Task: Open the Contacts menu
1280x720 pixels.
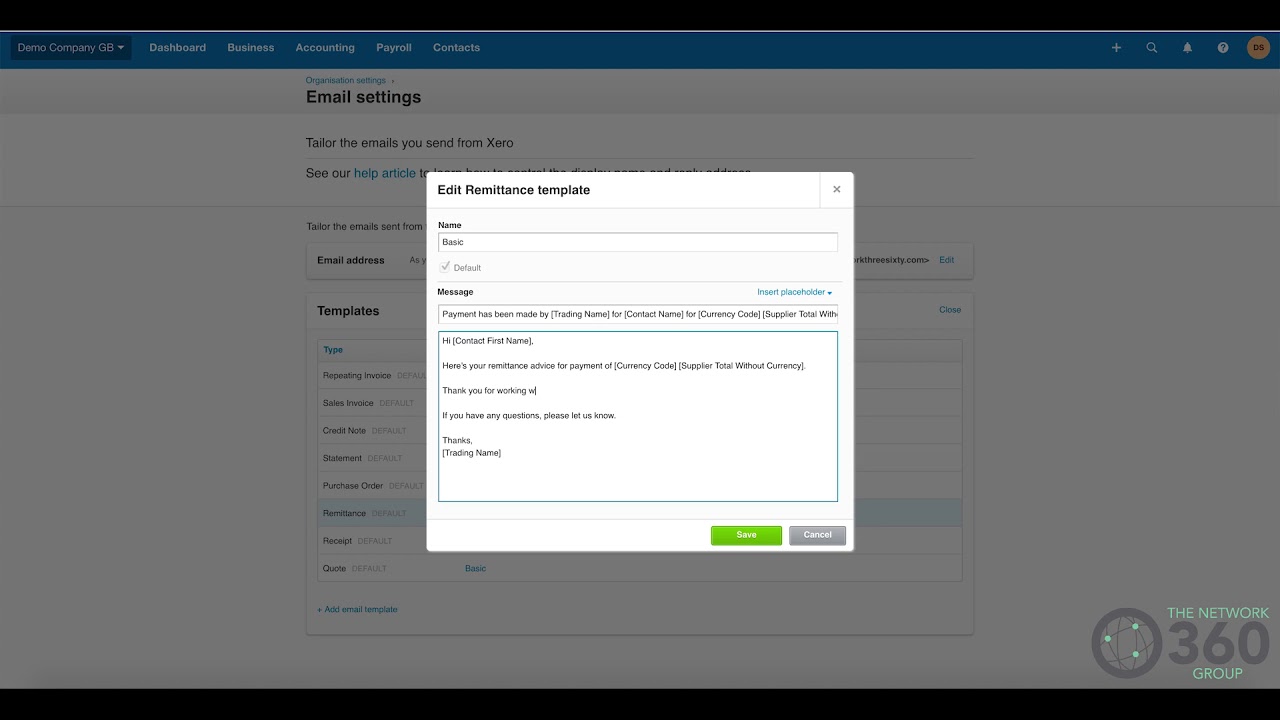Action: click(456, 47)
